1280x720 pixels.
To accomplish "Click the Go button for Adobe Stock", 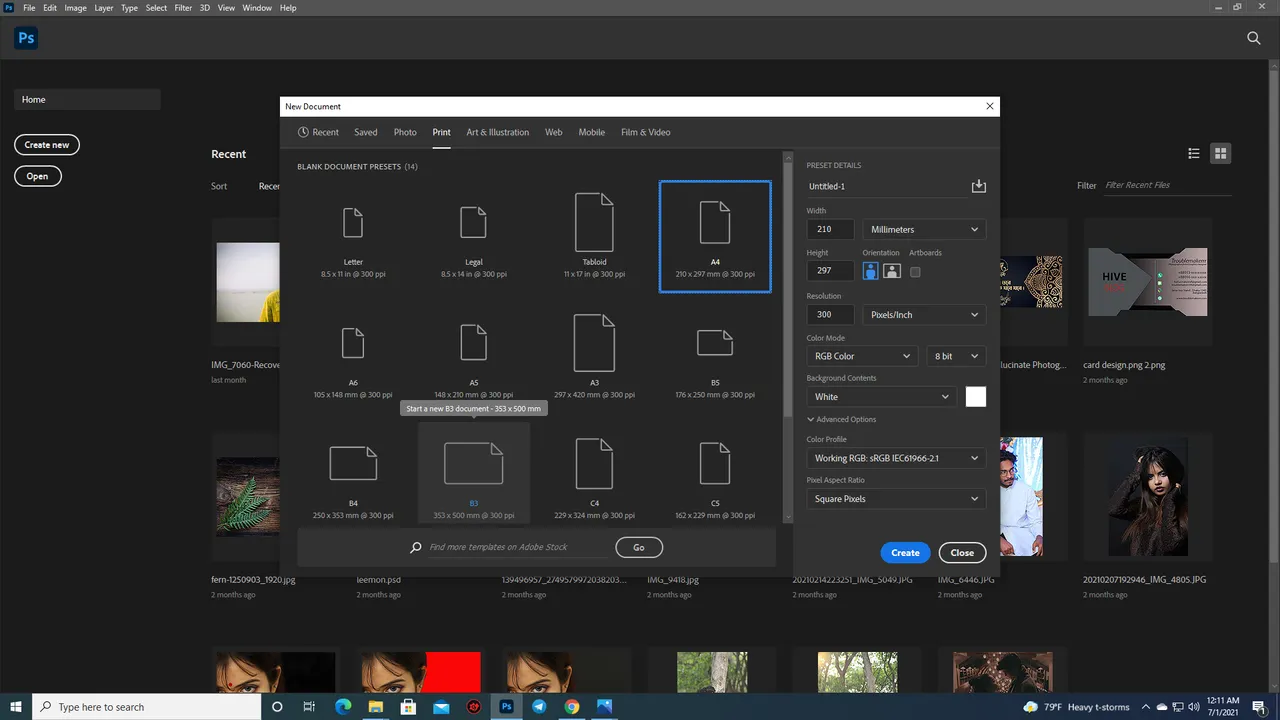I will (639, 547).
